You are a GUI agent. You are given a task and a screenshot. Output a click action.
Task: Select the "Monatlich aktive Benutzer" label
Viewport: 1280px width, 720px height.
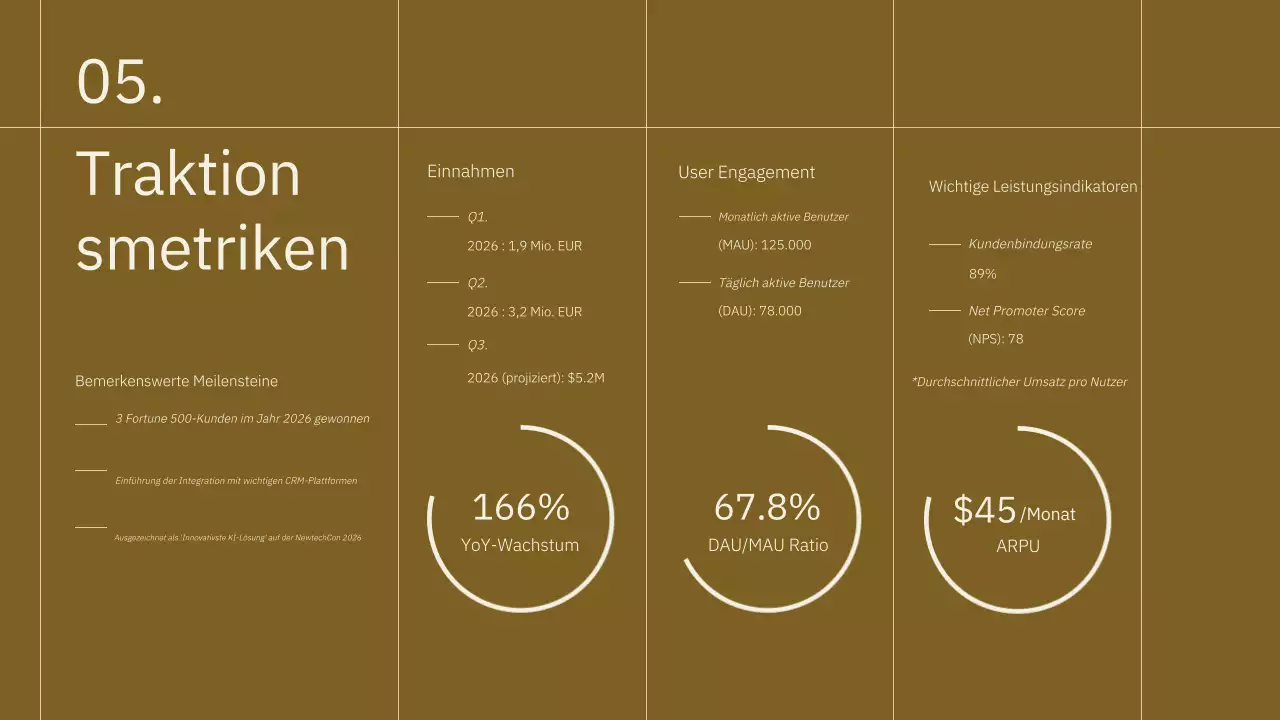pos(783,217)
